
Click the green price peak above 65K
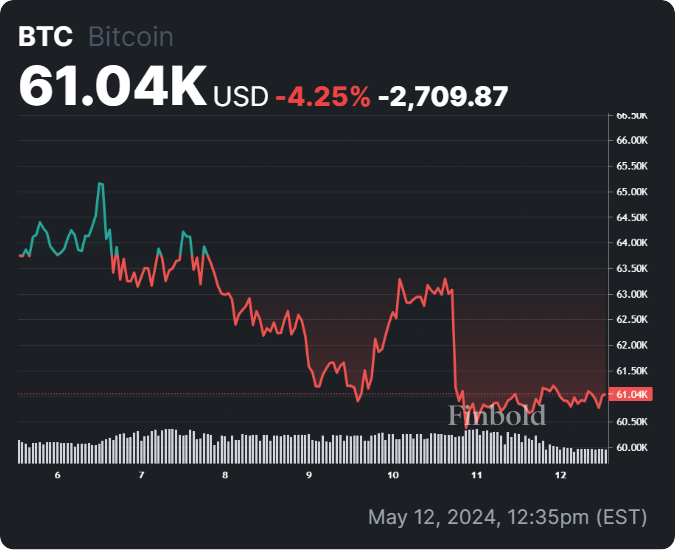coord(100,184)
